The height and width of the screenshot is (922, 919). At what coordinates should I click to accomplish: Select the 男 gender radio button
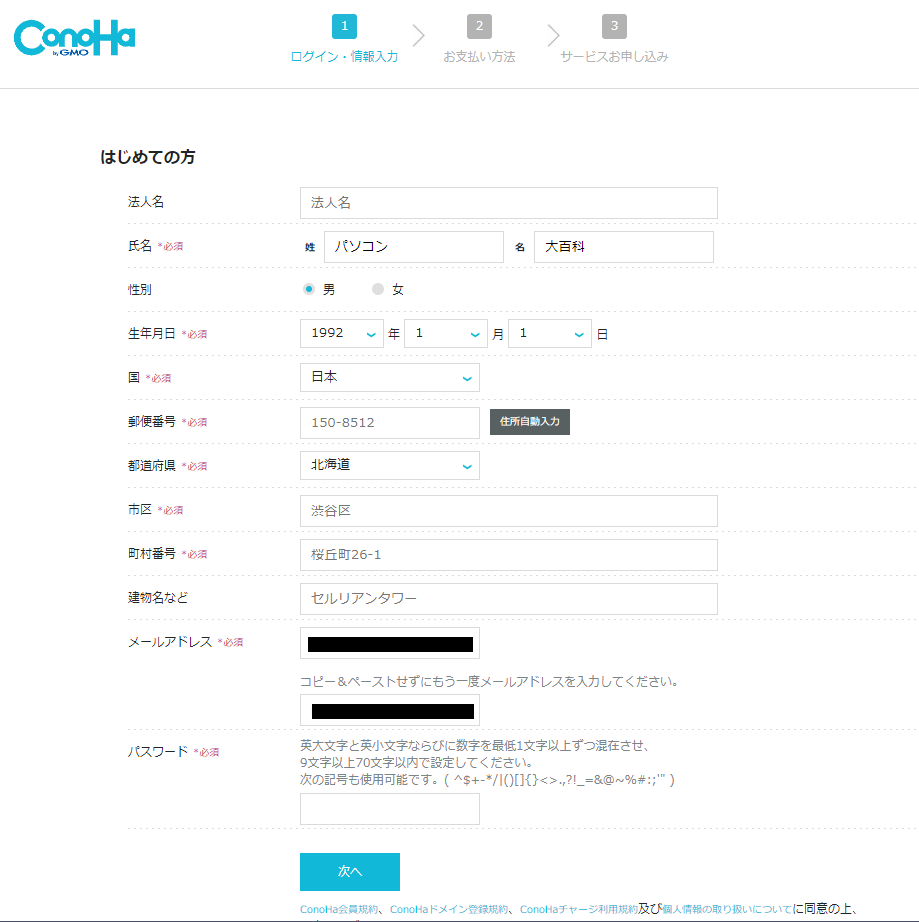(x=309, y=289)
